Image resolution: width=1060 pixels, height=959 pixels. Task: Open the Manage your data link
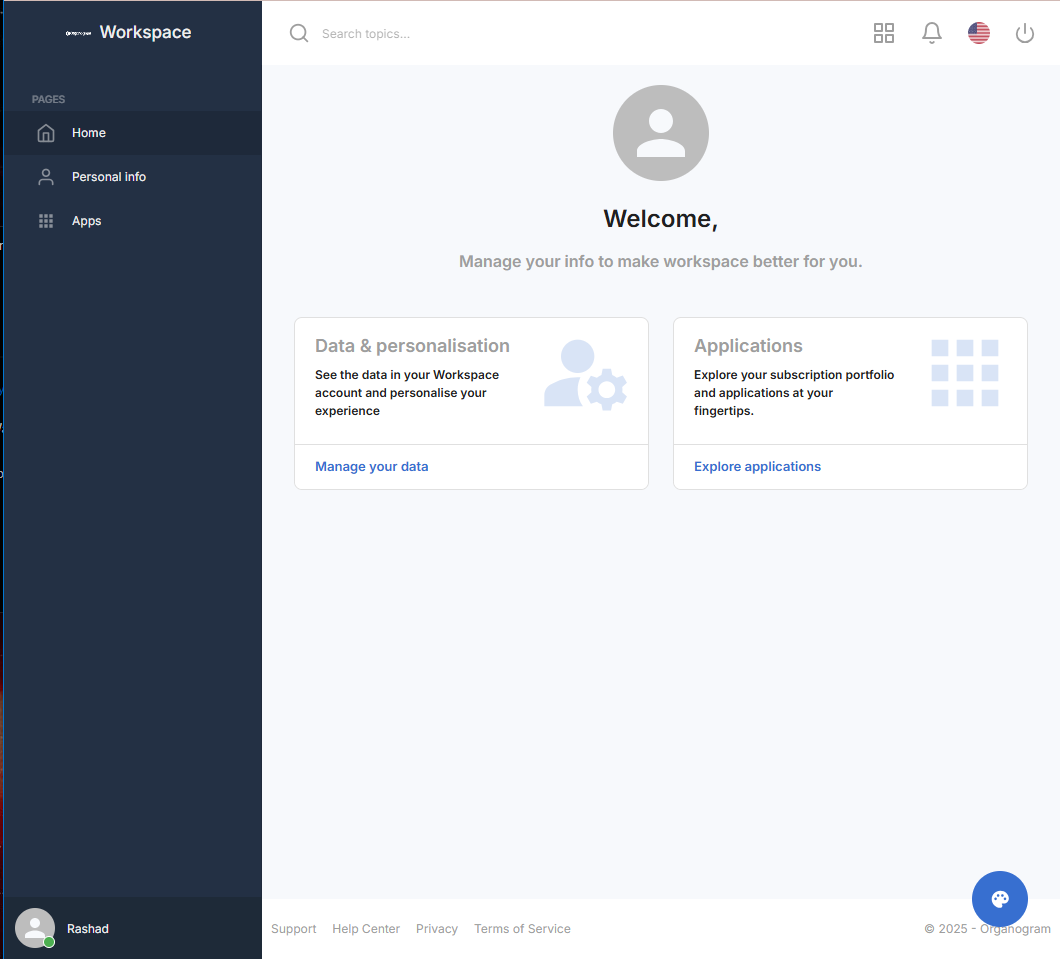[x=371, y=467]
